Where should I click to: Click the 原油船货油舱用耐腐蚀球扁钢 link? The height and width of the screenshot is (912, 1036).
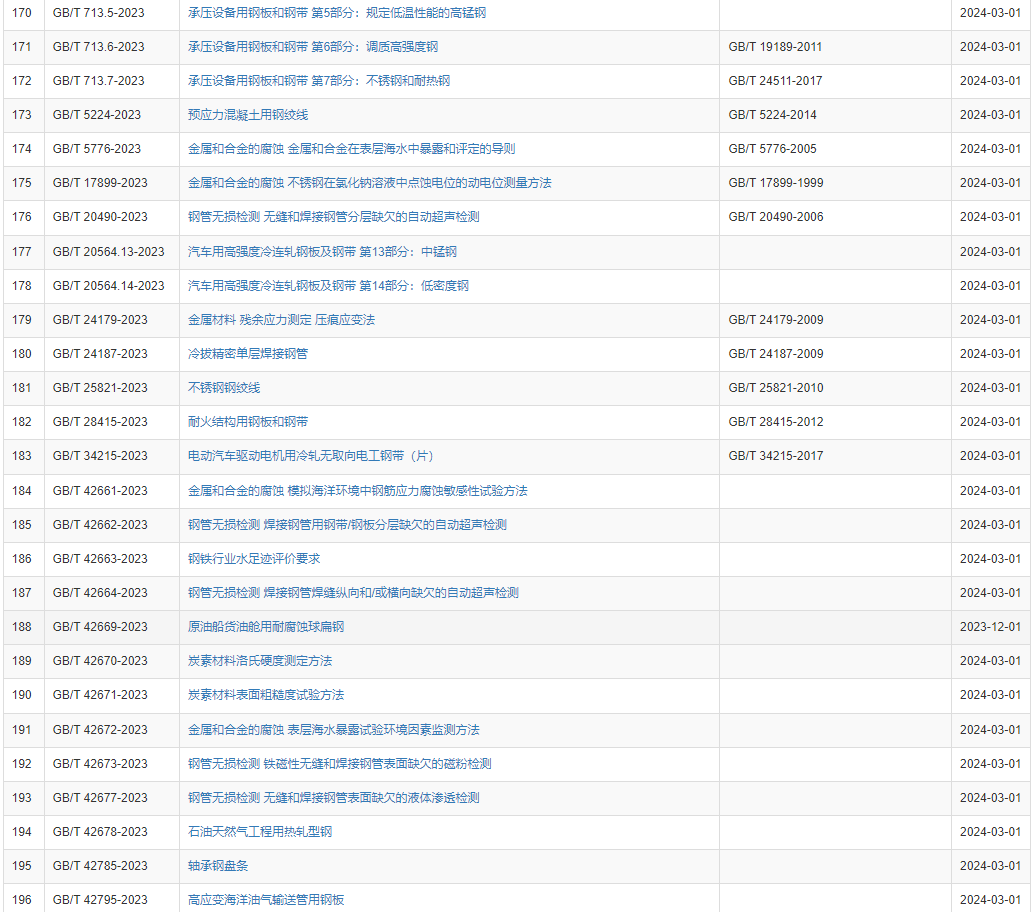266,627
